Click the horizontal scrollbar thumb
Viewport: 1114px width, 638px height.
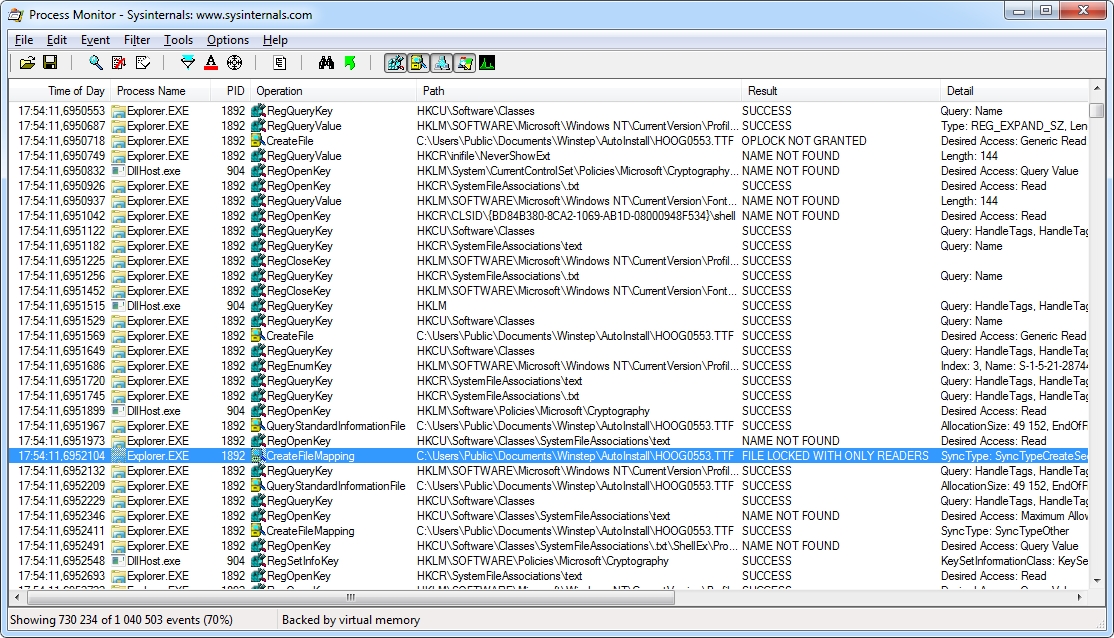point(350,597)
